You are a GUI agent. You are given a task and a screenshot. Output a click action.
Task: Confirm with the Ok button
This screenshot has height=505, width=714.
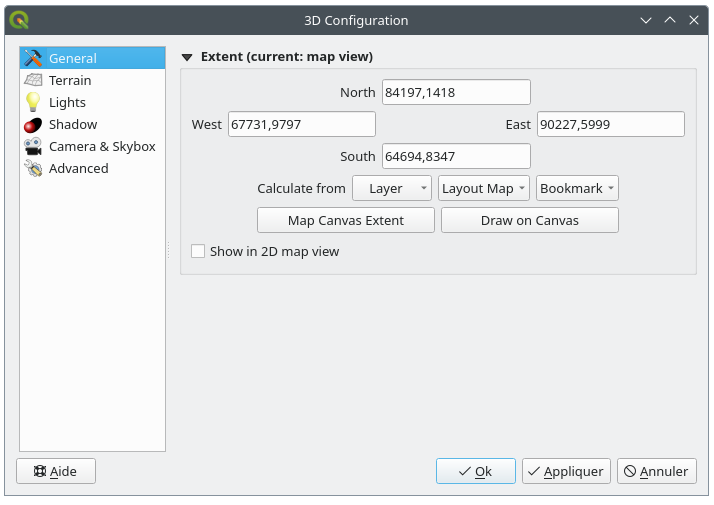tap(476, 471)
